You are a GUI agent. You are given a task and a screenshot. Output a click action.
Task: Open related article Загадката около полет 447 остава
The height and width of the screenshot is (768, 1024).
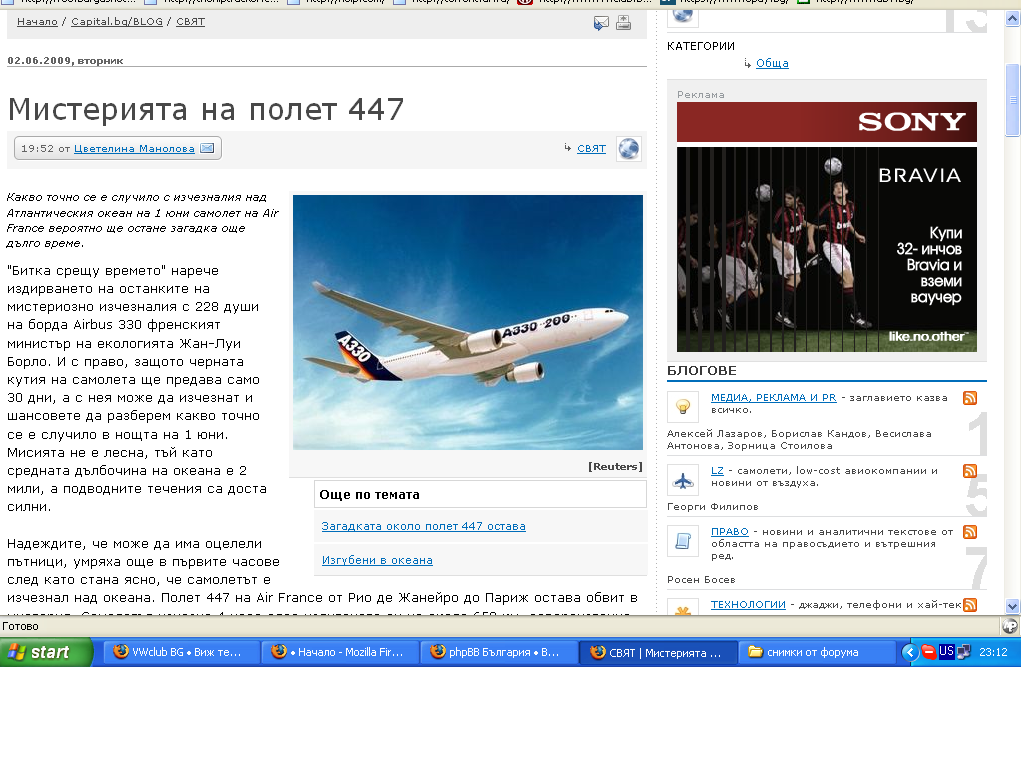[x=423, y=526]
